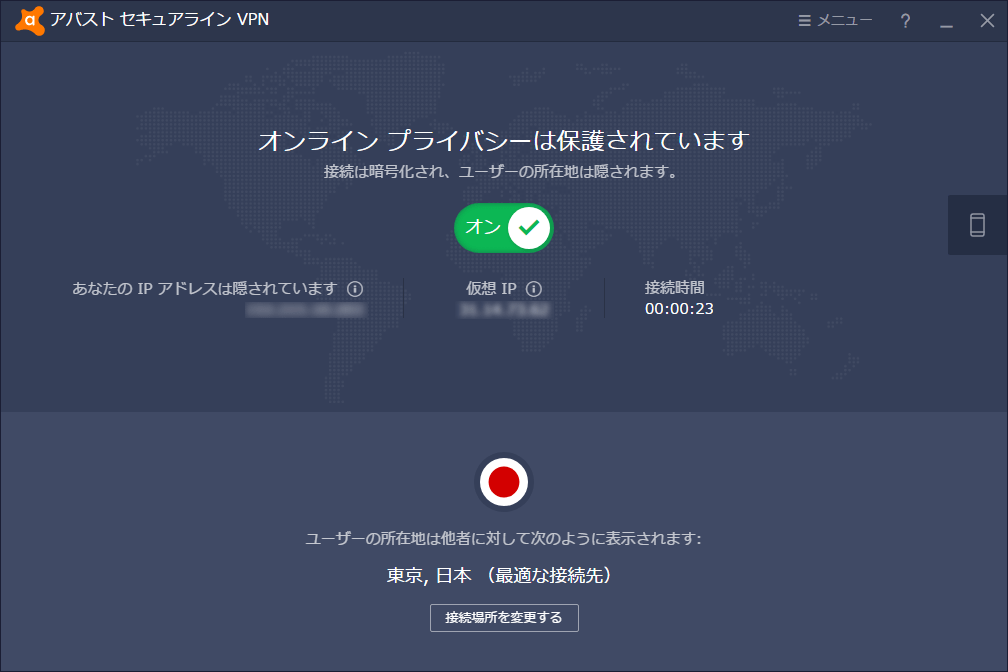Click the 東京, 日本 (最適な接続先) location text
Viewport: 1008px width, 672px height.
(x=499, y=575)
